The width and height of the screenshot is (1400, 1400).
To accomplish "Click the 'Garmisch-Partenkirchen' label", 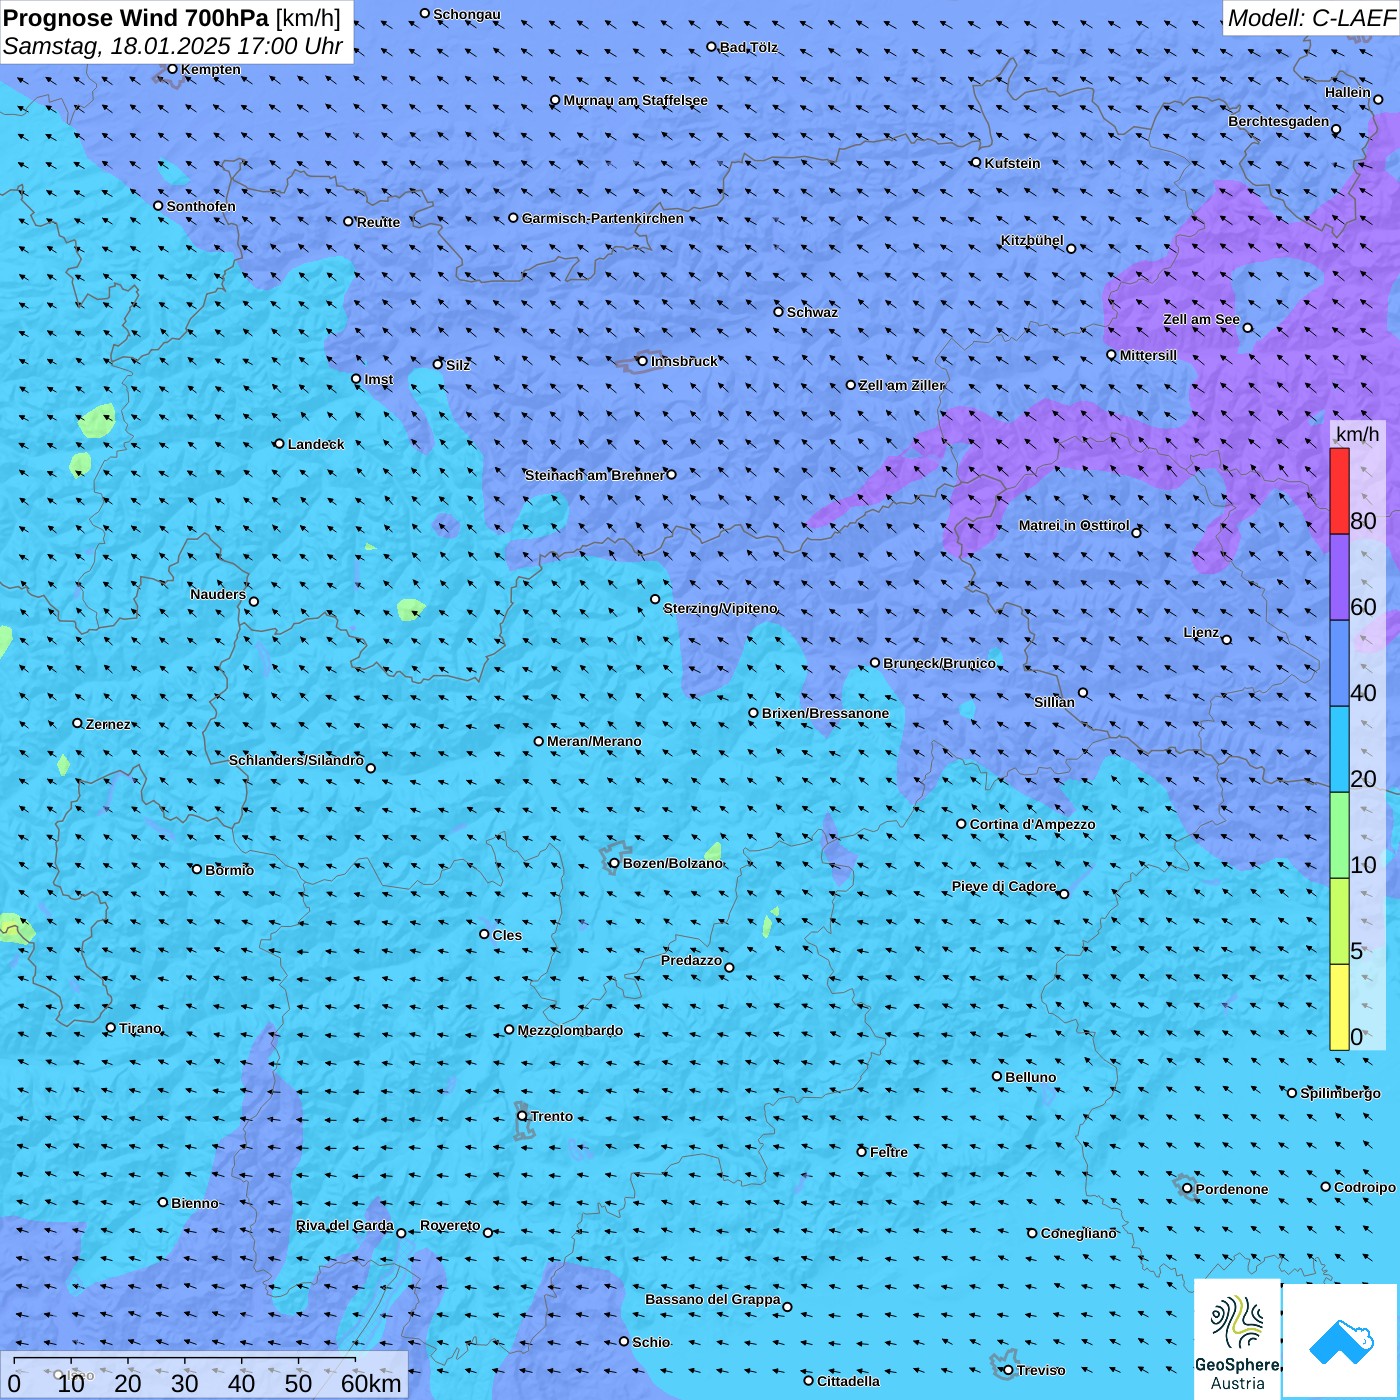I will [x=603, y=218].
